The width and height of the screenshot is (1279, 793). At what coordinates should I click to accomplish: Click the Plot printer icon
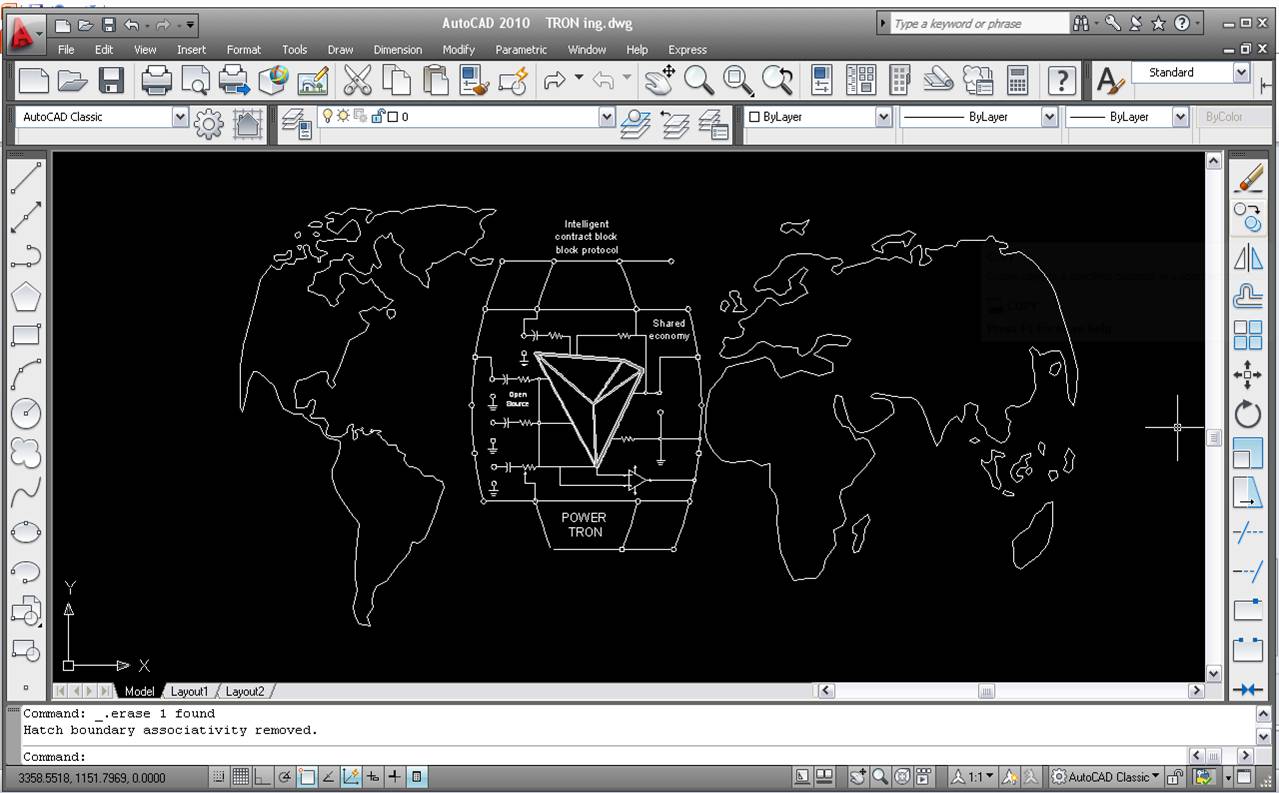click(156, 81)
